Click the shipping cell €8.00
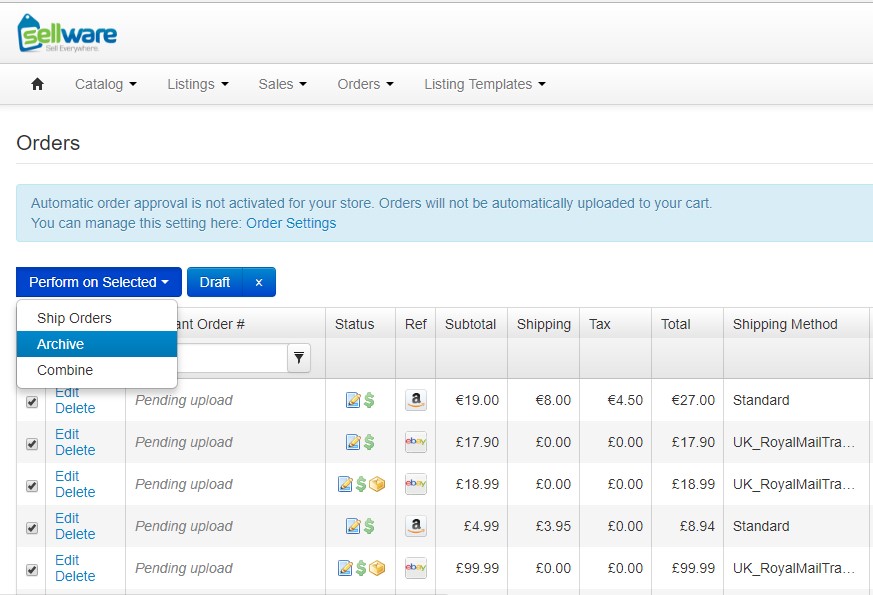The image size is (873, 595). click(x=553, y=400)
